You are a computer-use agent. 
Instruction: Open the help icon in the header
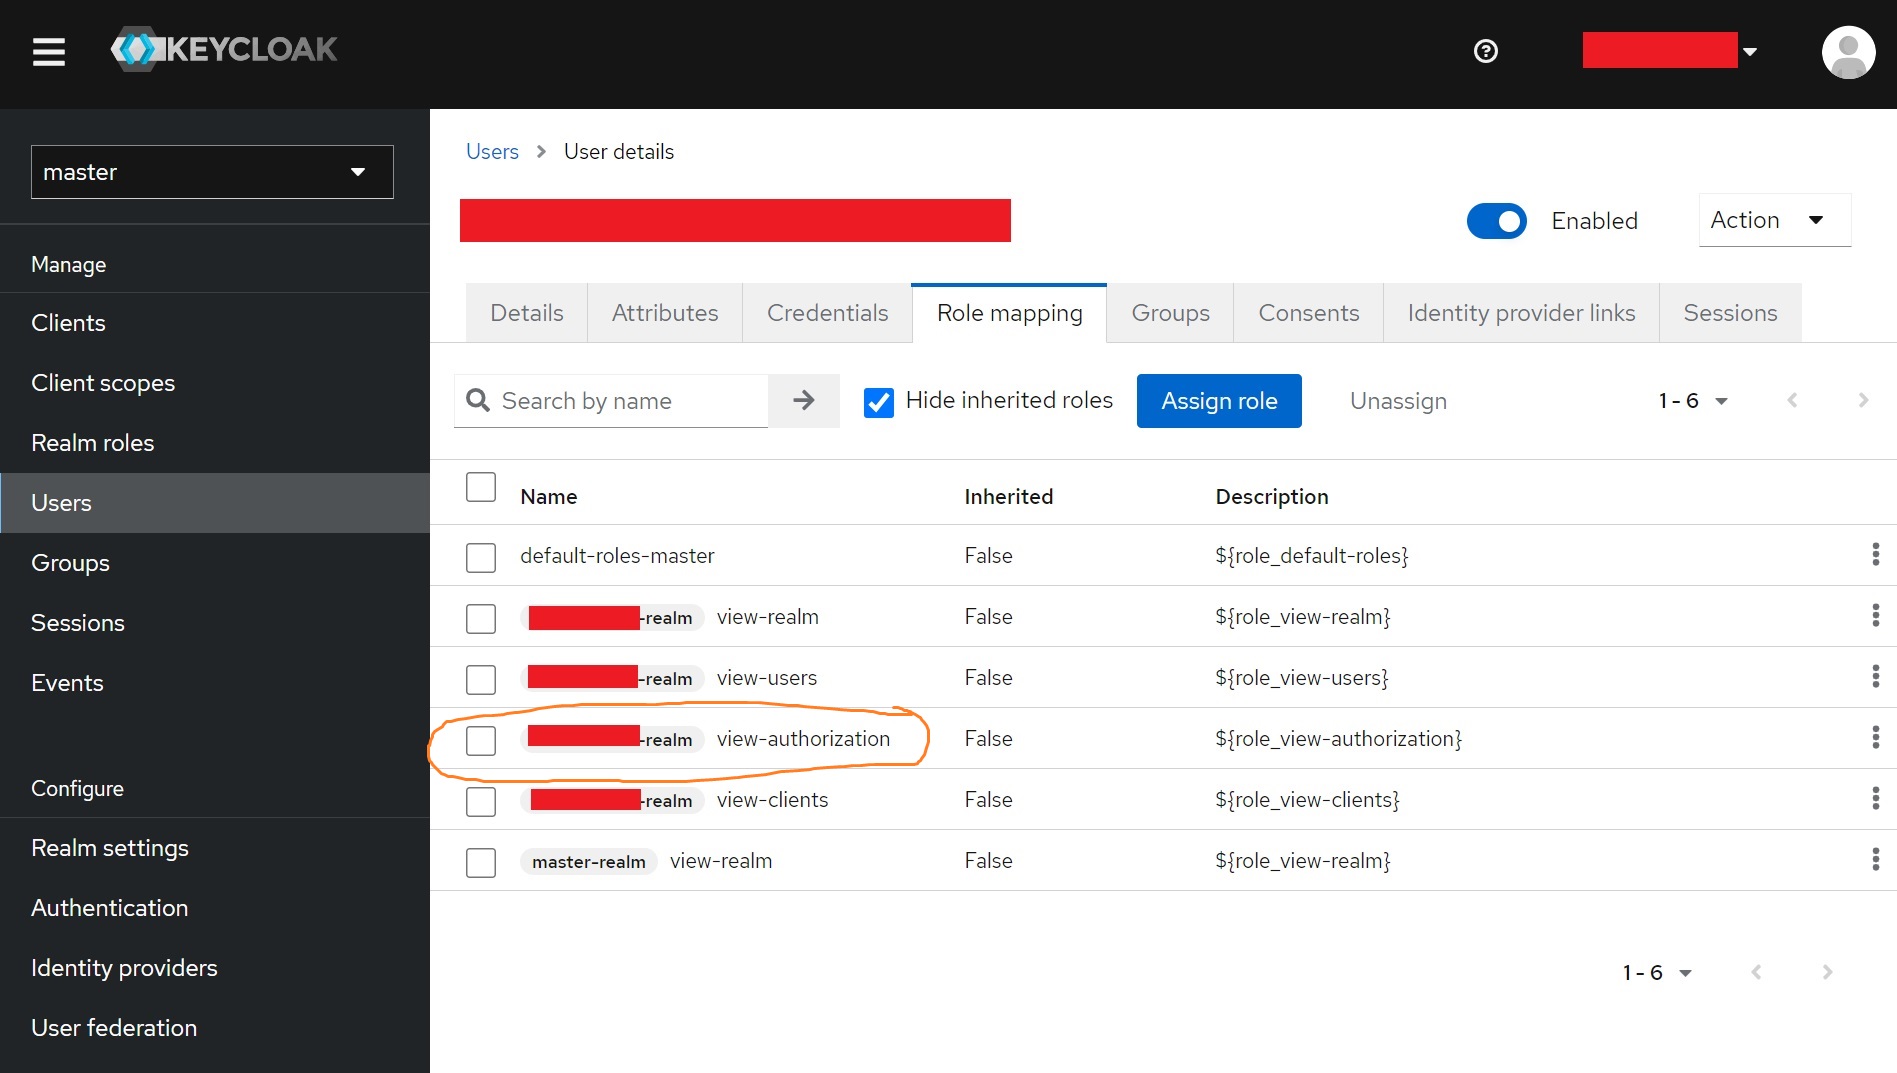(1485, 51)
